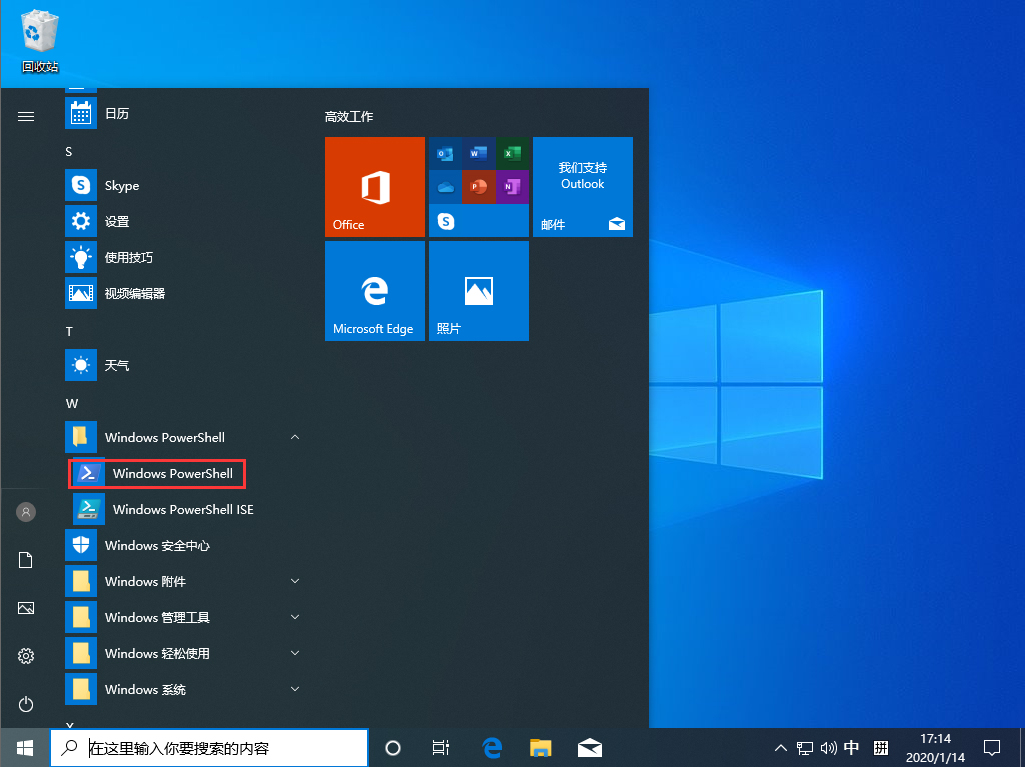
Task: Expand the Windows 系统 group
Action: tap(295, 689)
